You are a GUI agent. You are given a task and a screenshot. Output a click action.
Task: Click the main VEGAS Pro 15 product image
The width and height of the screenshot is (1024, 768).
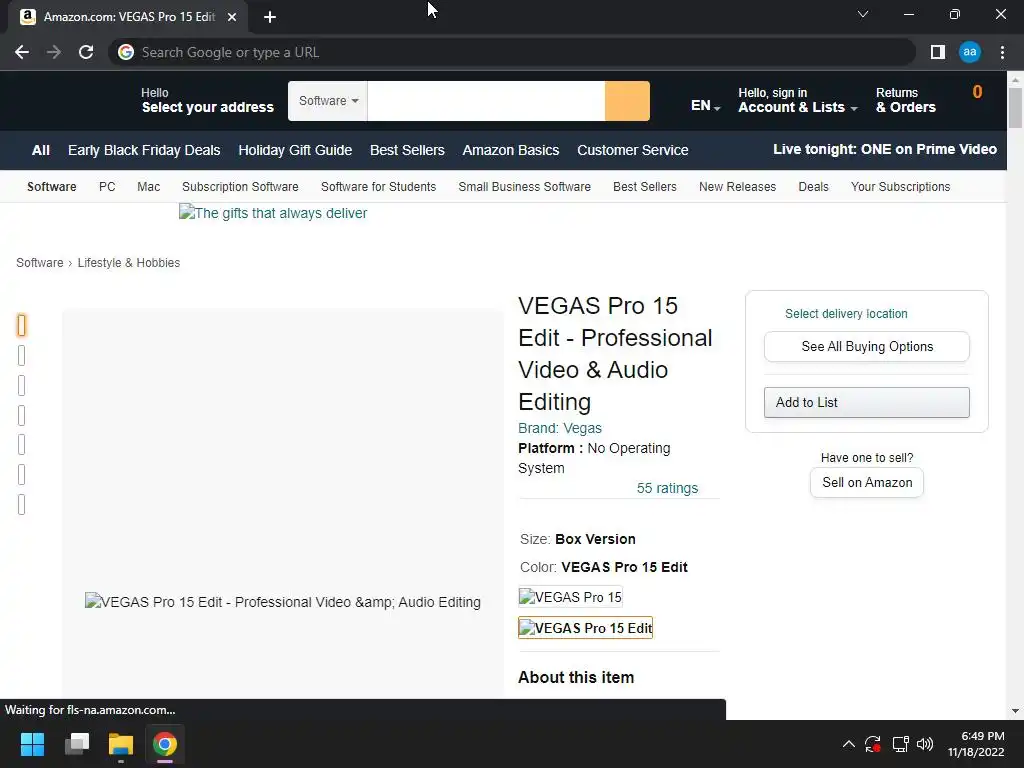pyautogui.click(x=283, y=601)
